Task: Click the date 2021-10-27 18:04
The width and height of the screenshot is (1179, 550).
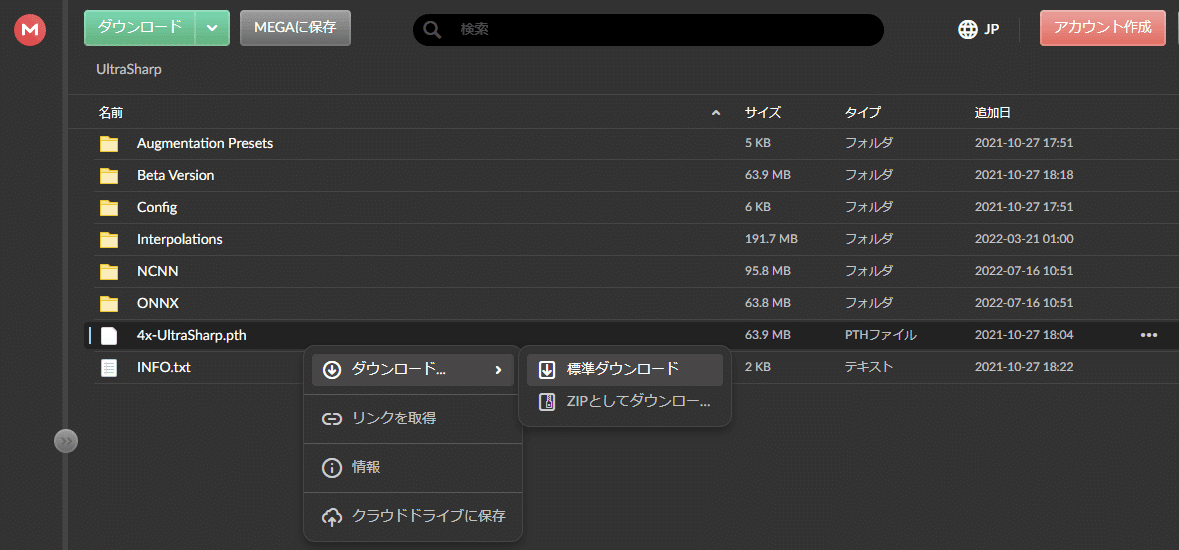Action: [1023, 336]
